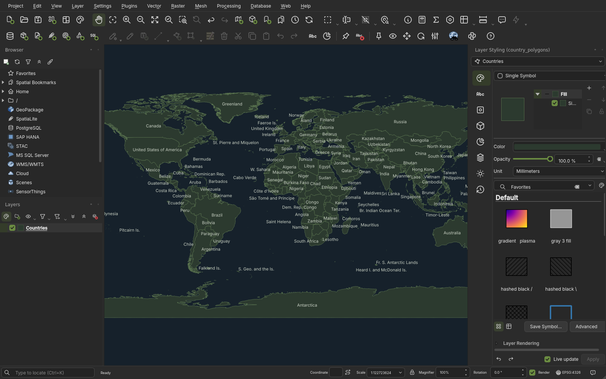Click the Opacity slider handle
606x379 pixels.
550,159
